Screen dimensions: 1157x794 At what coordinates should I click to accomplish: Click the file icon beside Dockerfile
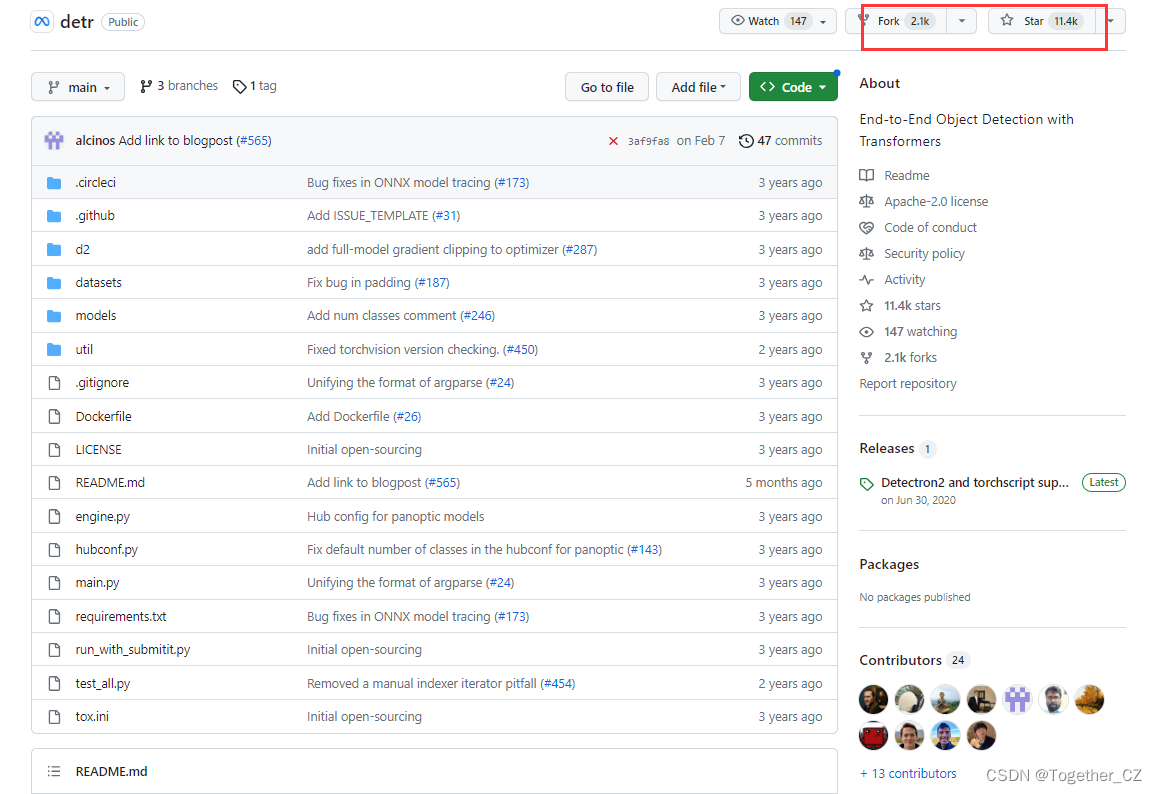(x=54, y=416)
